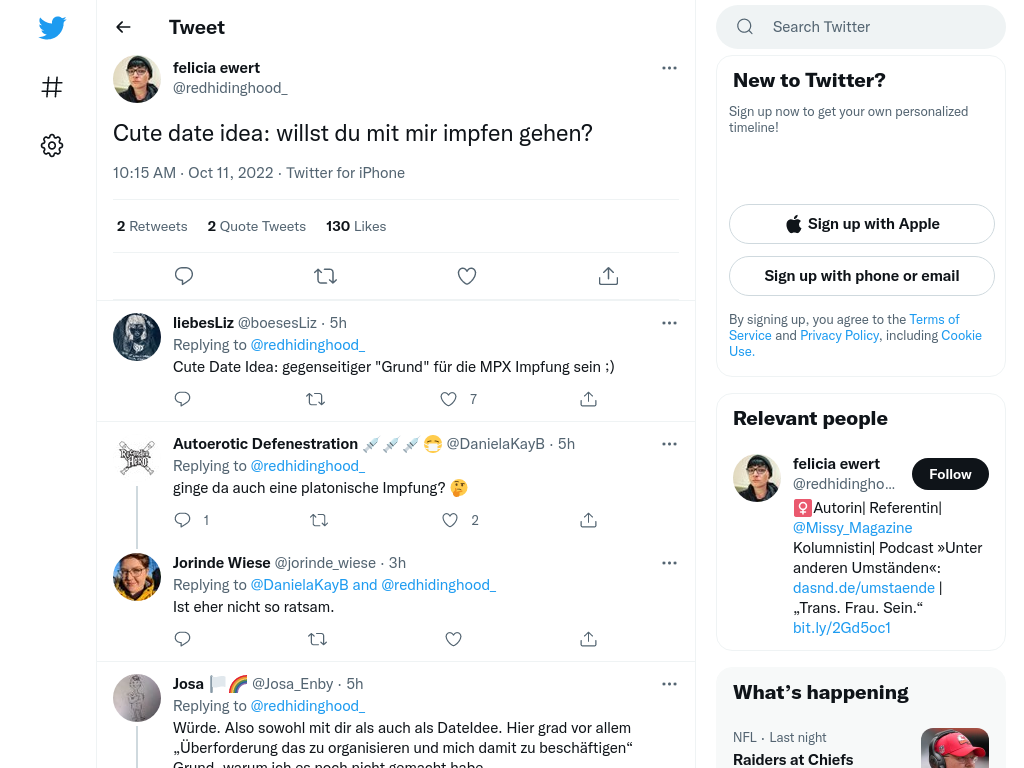Open more options on the main tweet
Viewport: 1024px width, 768px height.
669,68
